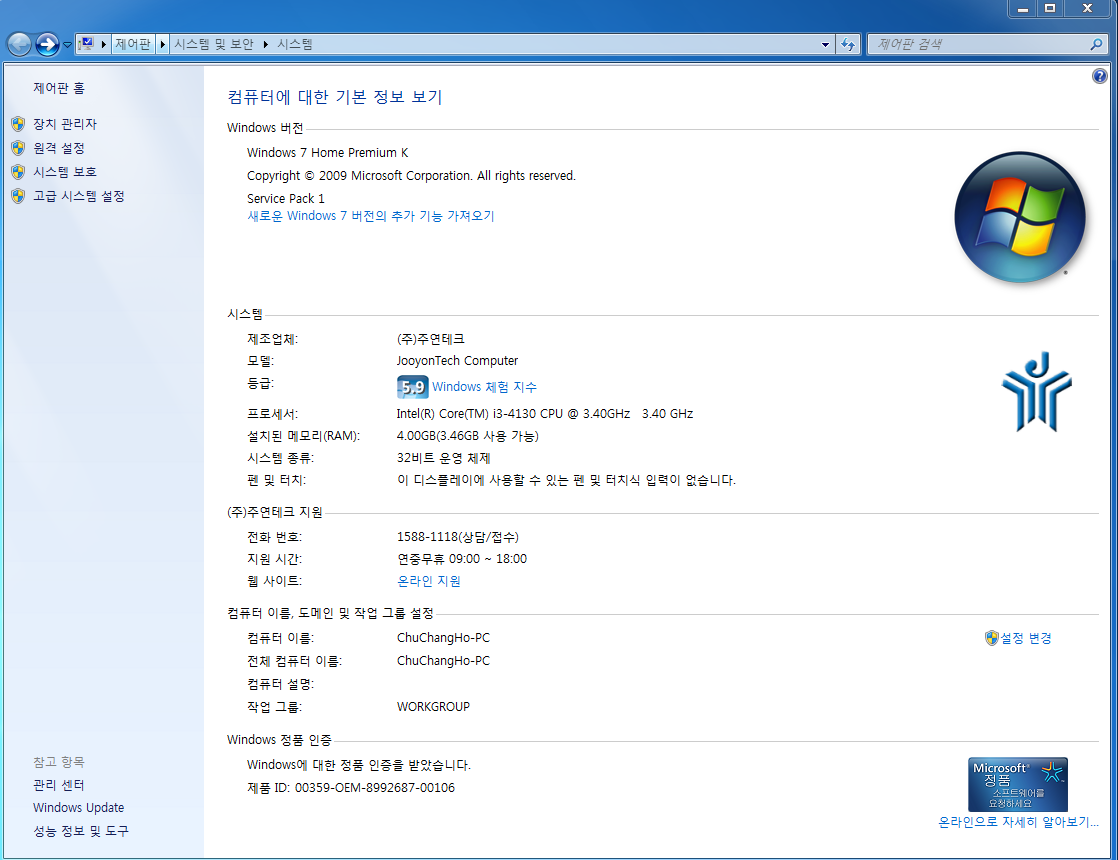Click shield icon beside 장치 관리자
1118x860 pixels.
pyautogui.click(x=19, y=124)
